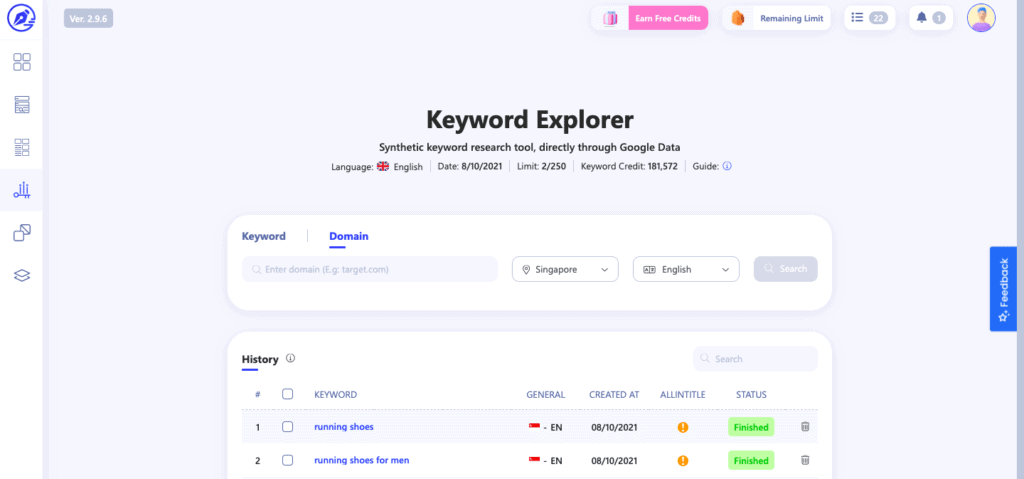Click the stacked layers icon in sidebar
Viewport: 1024px width, 479px height.
(22, 275)
